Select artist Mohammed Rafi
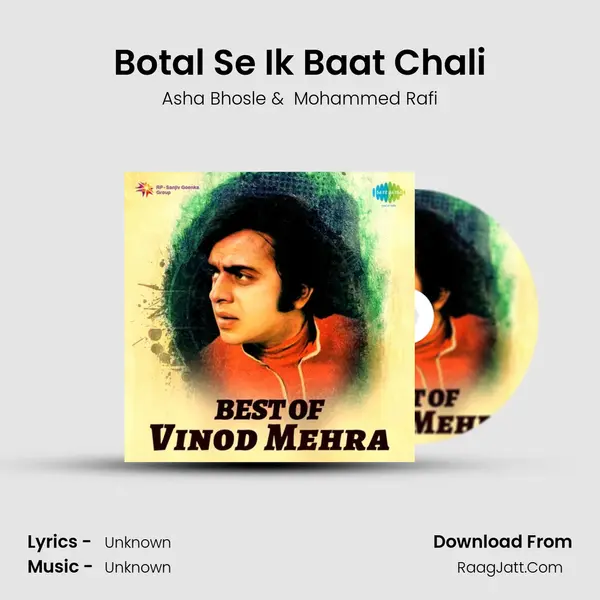Screen dimensions: 600x600 pos(365,99)
